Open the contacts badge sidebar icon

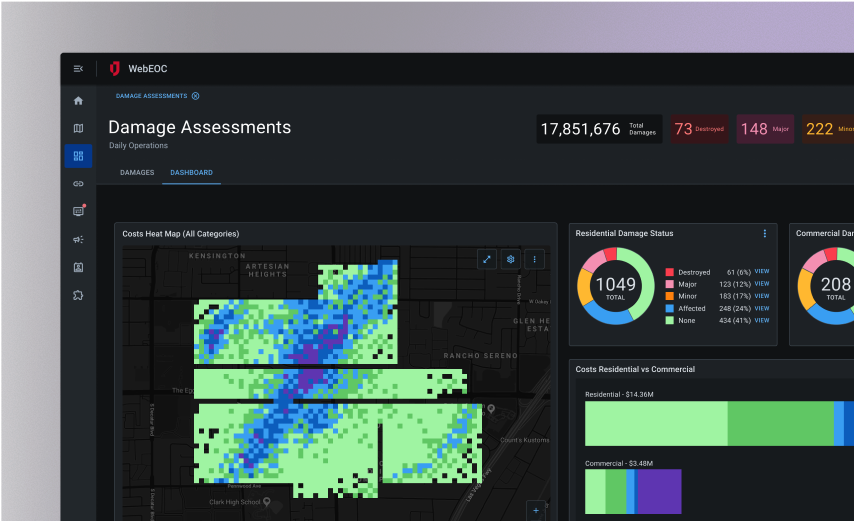click(x=78, y=267)
